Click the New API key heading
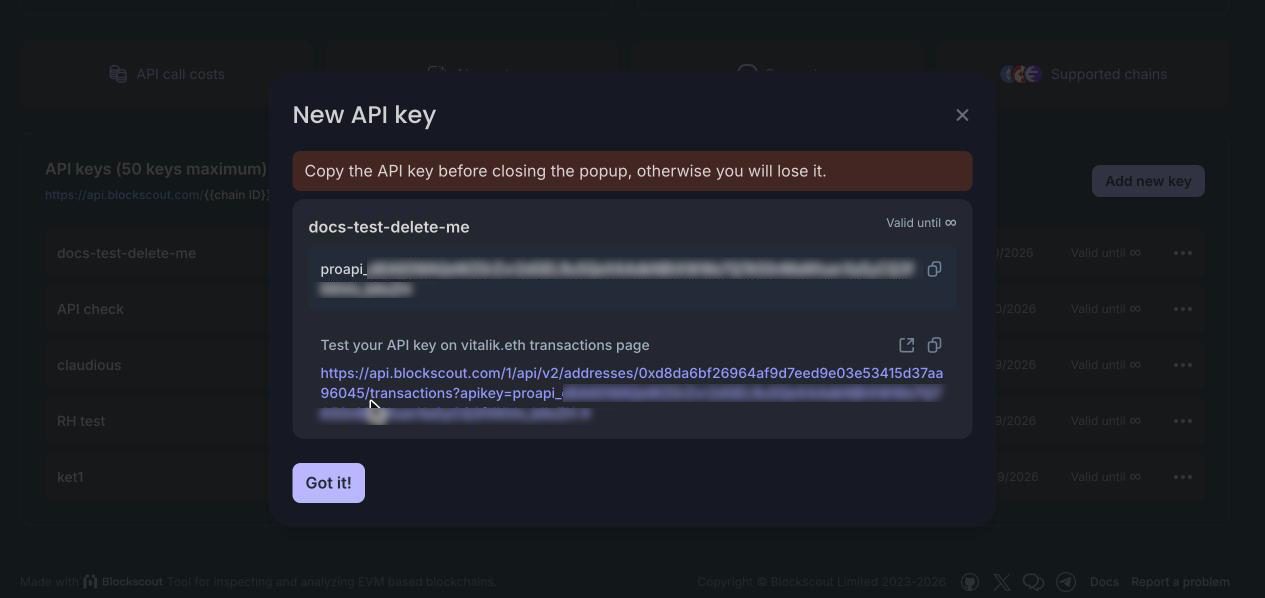The height and width of the screenshot is (598, 1265). click(x=364, y=115)
